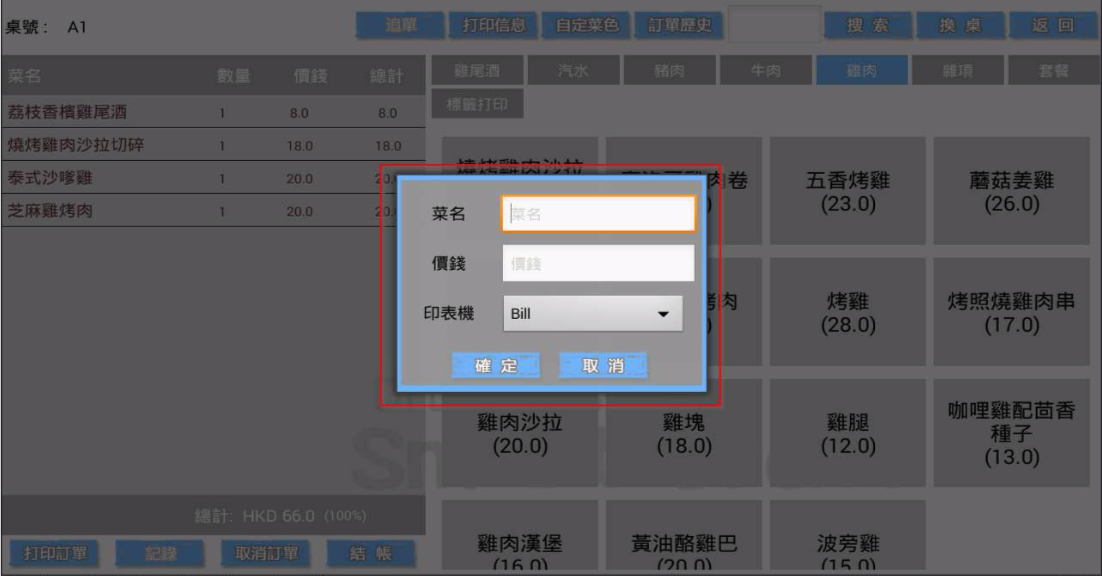This screenshot has height=576, width=1102.
Task: Switch to the 雞尾酒 category tab
Action: 477,70
